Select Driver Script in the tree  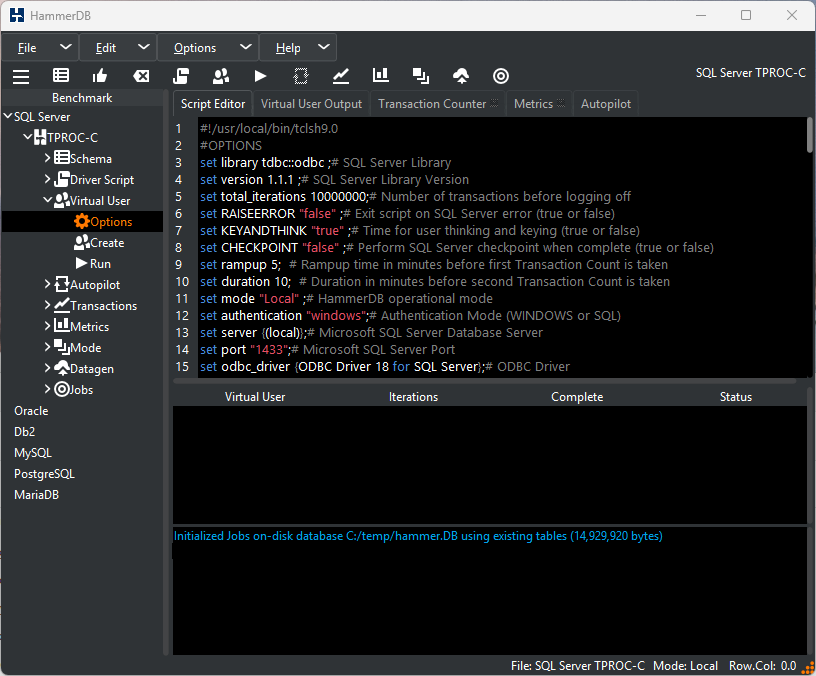(94, 180)
